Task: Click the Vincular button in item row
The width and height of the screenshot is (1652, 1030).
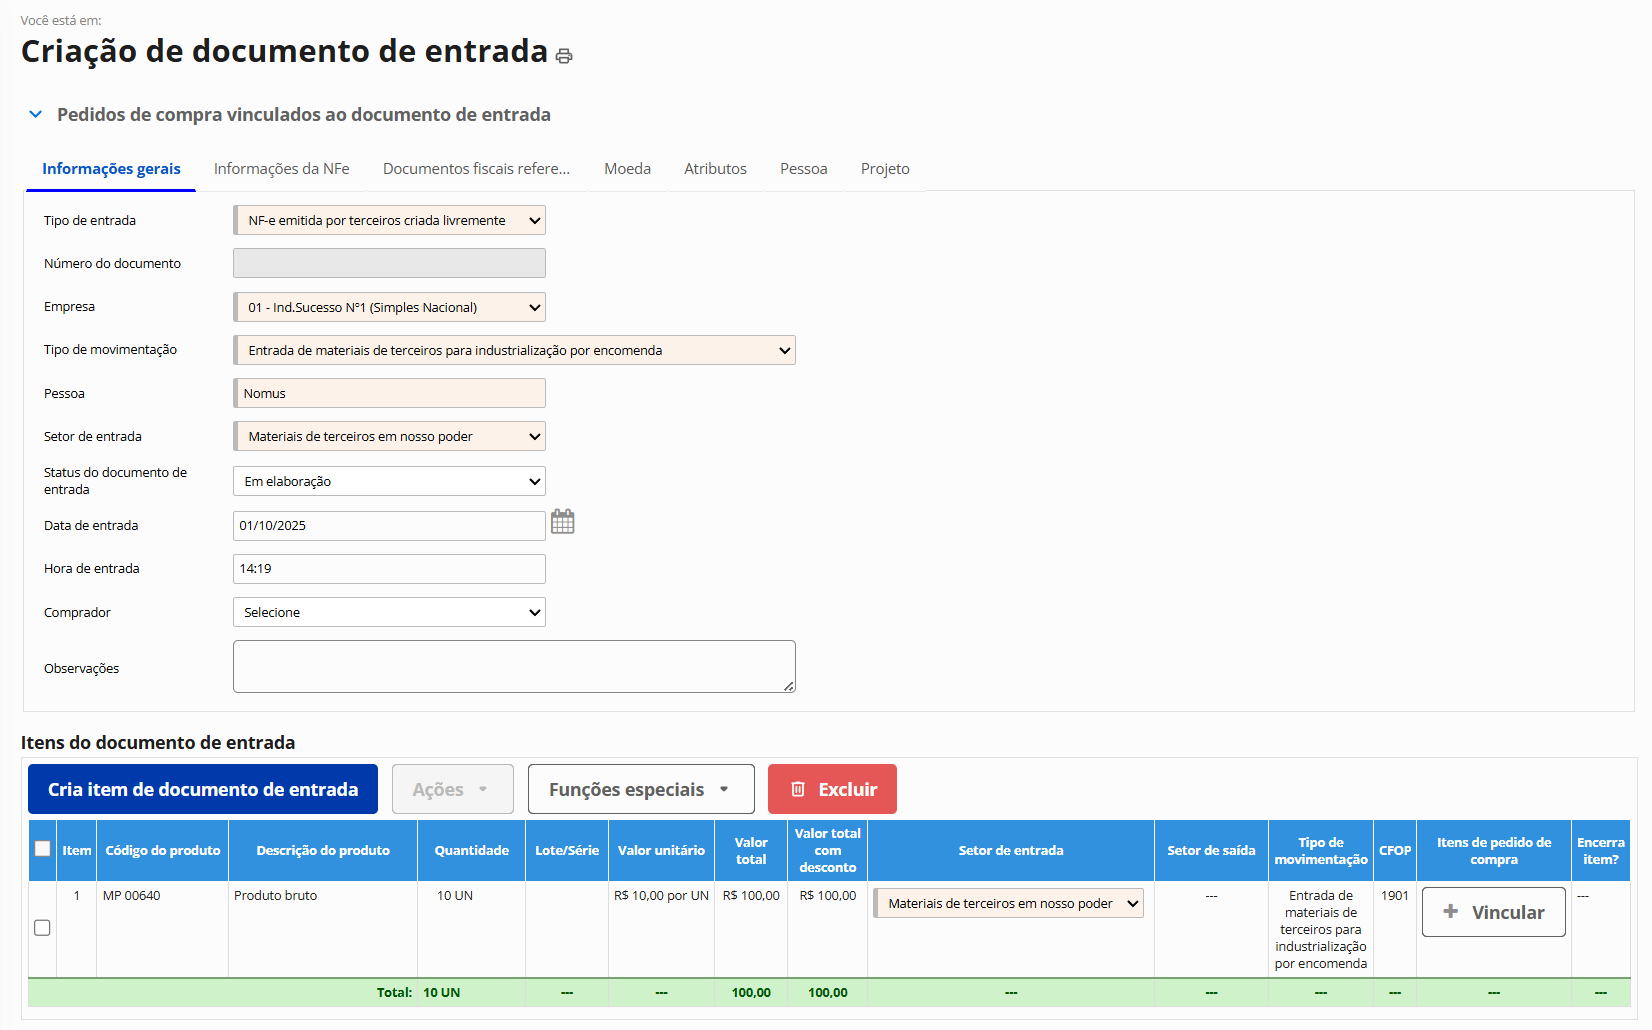Action: pyautogui.click(x=1493, y=912)
